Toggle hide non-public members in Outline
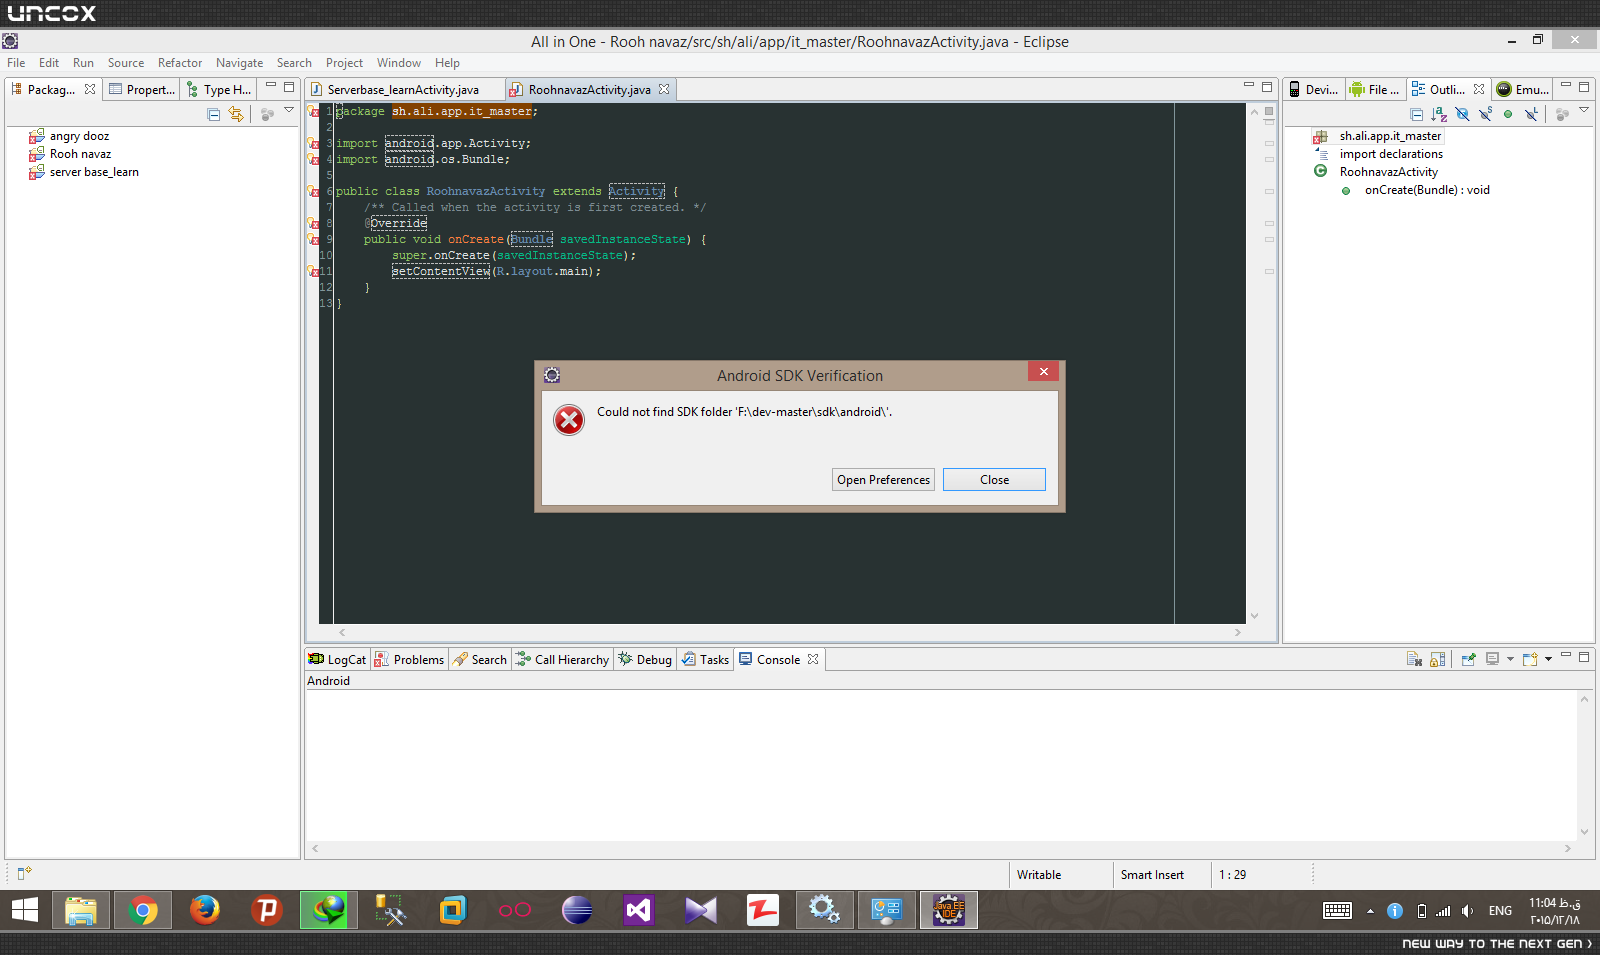Screen dimensions: 1600x955 click(x=1508, y=114)
